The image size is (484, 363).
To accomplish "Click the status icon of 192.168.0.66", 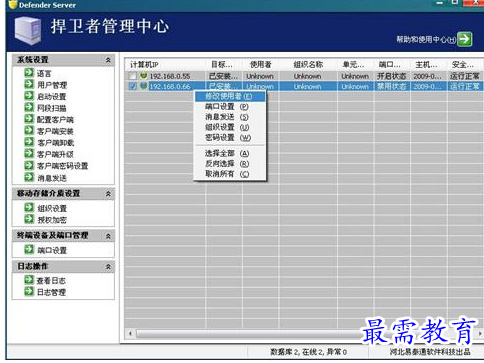I will tap(144, 86).
